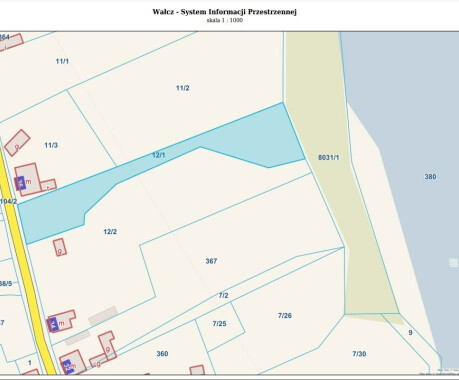Click parcel label 11/2
The width and height of the screenshot is (459, 380).
pos(183,88)
